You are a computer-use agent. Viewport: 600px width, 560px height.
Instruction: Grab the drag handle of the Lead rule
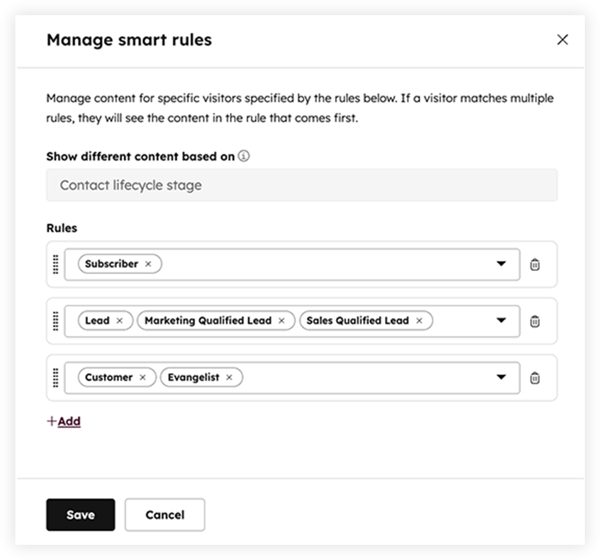55,321
